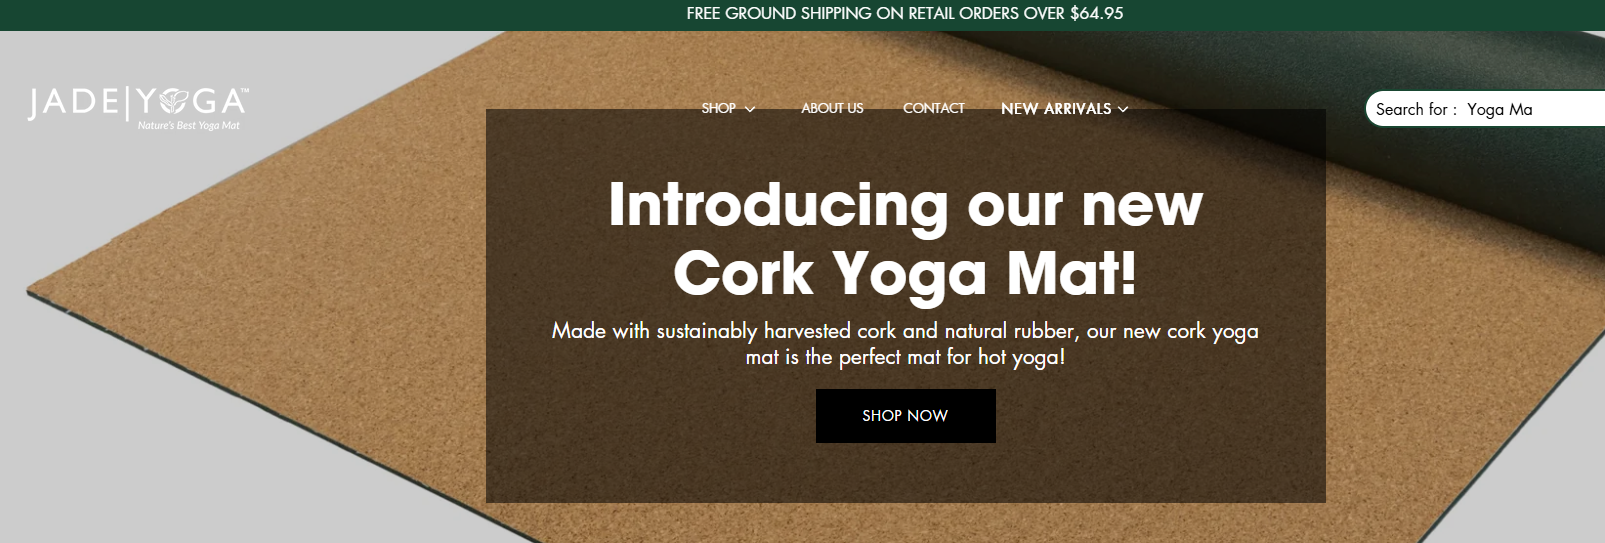Click the sustainably harvested cork description text
The image size is (1605, 543).
(x=905, y=343)
